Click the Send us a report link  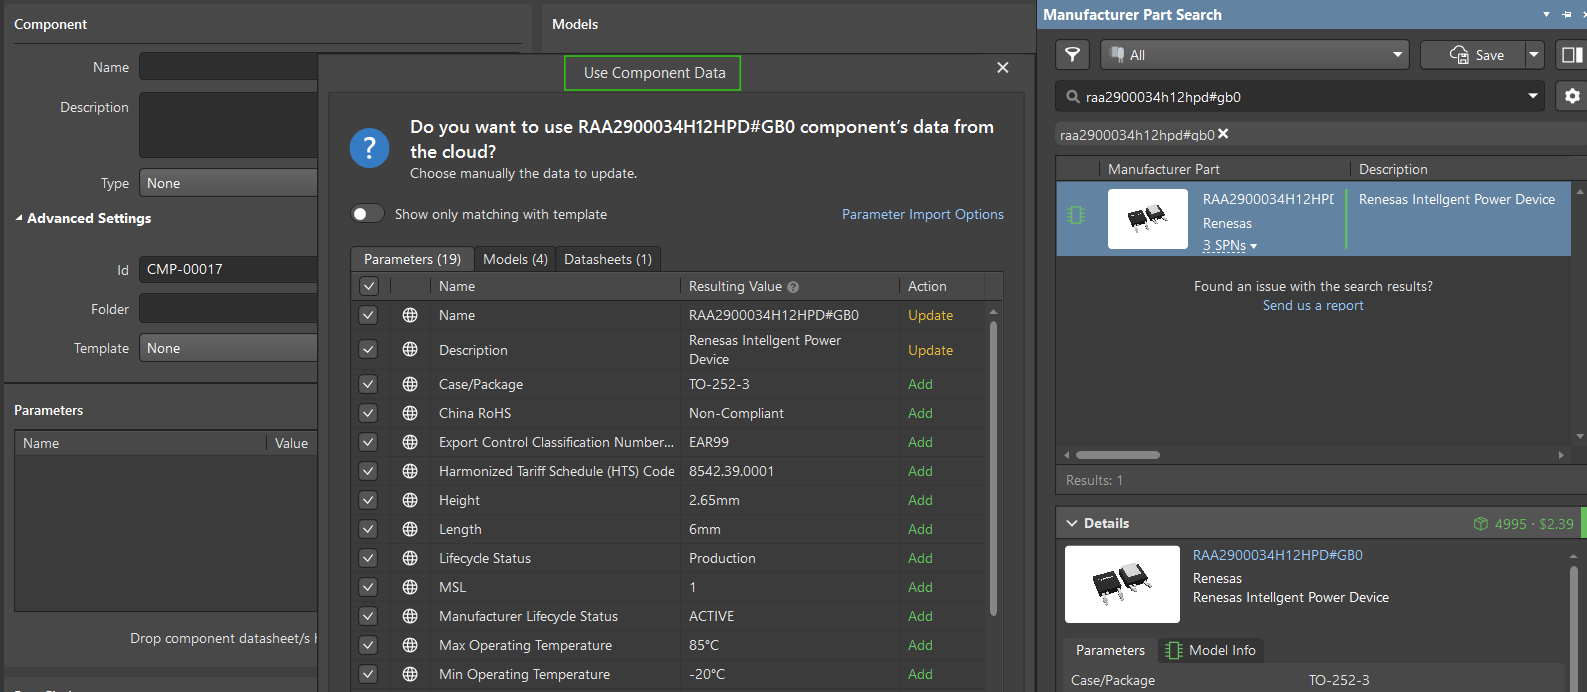pyautogui.click(x=1312, y=305)
